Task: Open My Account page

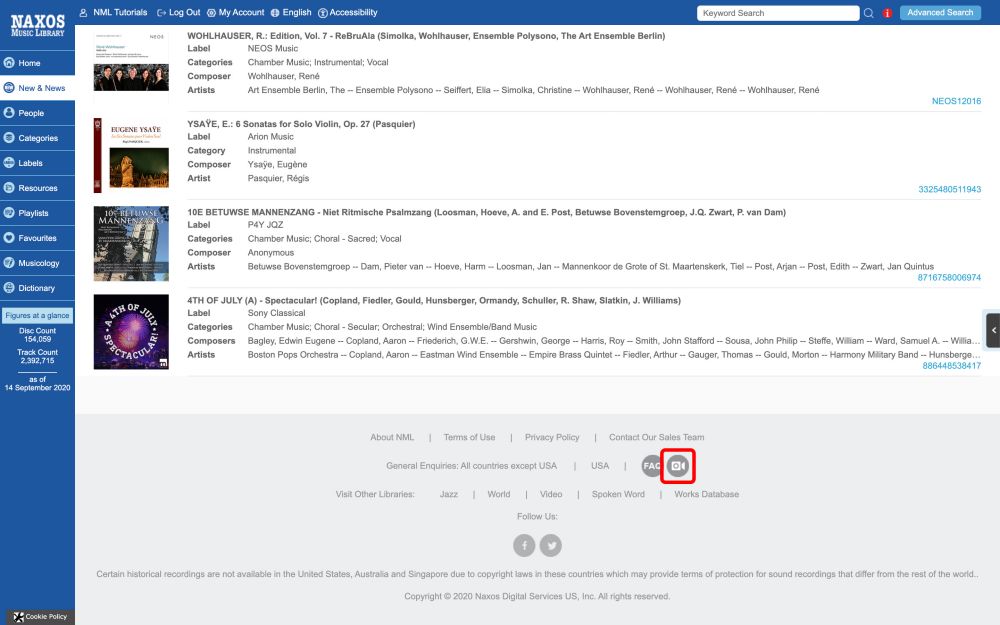Action: coord(235,12)
